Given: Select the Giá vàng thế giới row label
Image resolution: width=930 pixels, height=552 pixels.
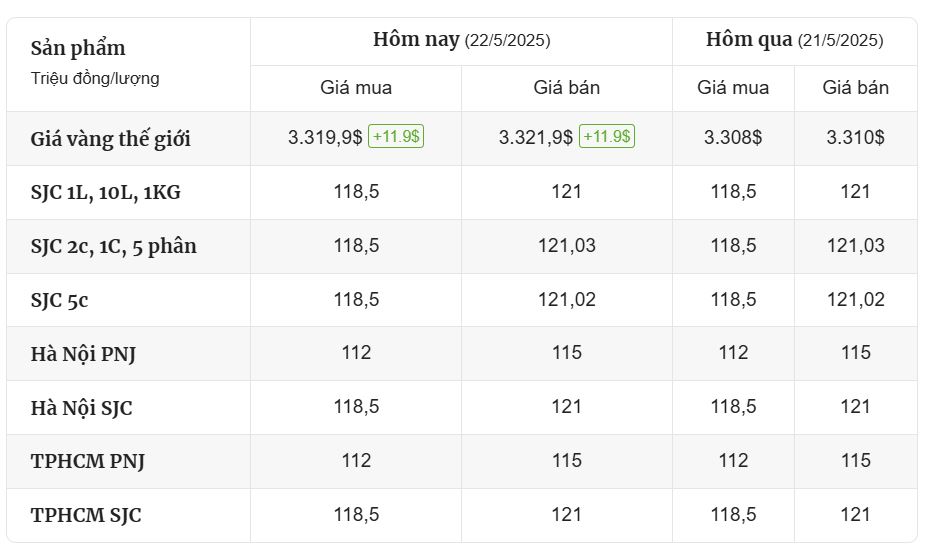Looking at the screenshot, I should coord(110,139).
